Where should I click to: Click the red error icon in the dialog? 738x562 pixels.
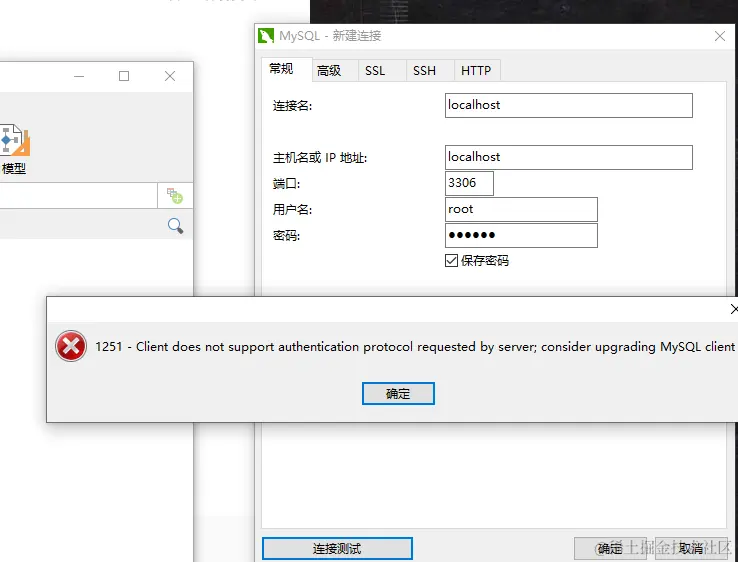click(71, 346)
